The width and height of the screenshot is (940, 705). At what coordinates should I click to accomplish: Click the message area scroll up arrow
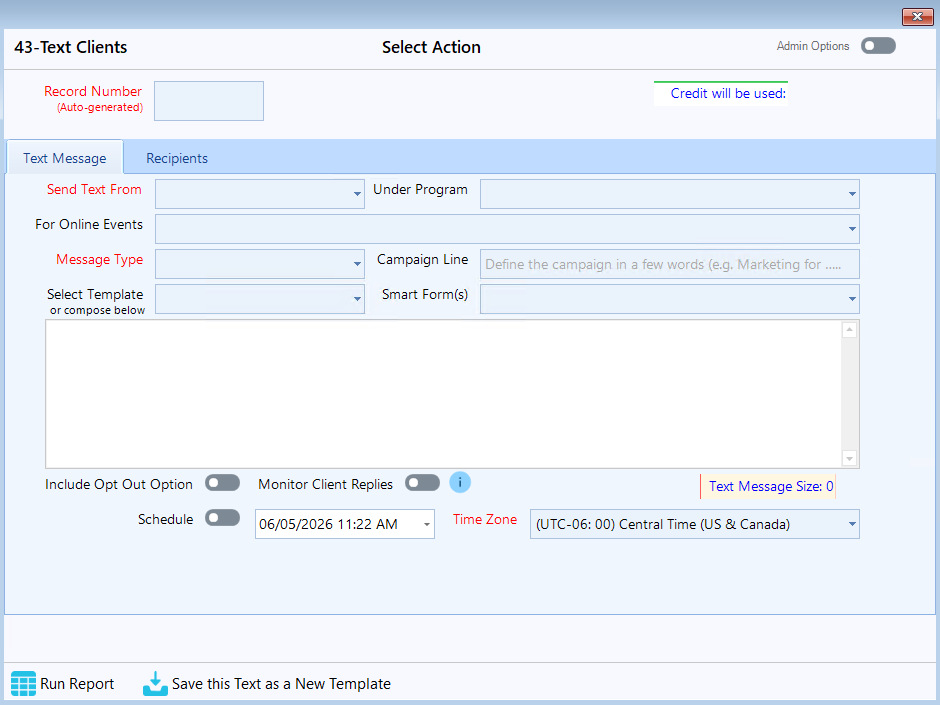(849, 330)
